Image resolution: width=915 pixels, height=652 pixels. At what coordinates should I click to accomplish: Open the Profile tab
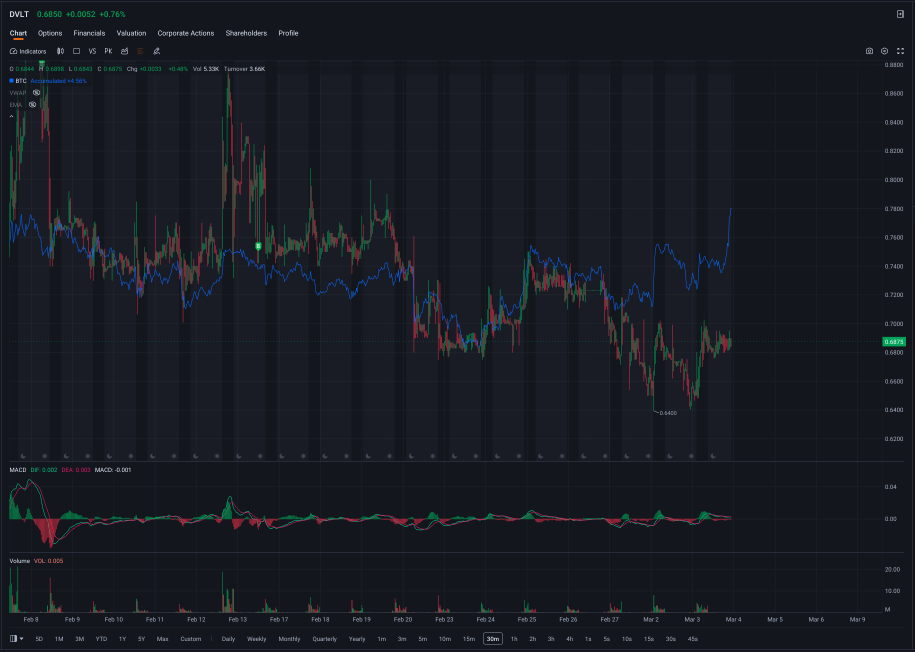pos(288,33)
